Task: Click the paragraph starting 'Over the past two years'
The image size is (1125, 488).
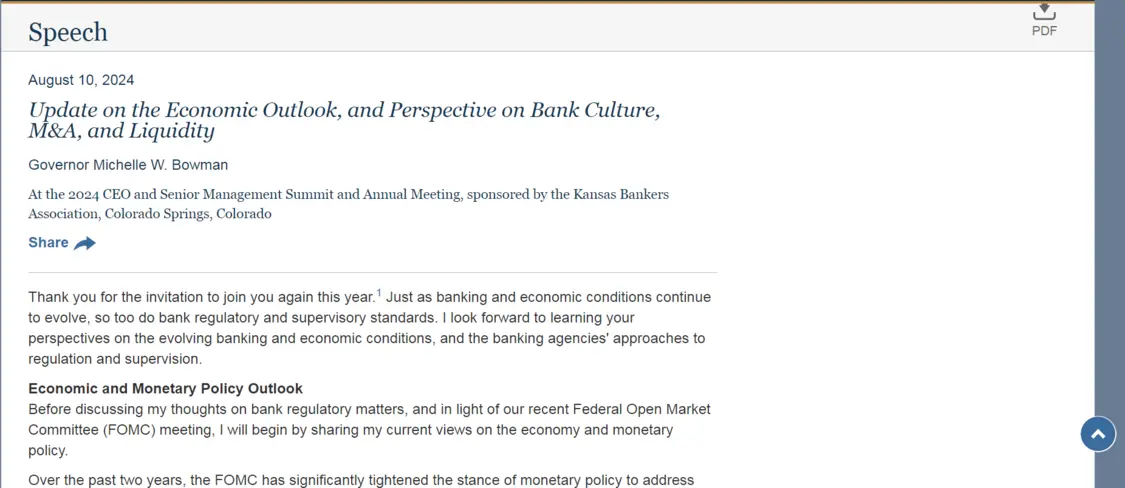Action: tap(361, 480)
